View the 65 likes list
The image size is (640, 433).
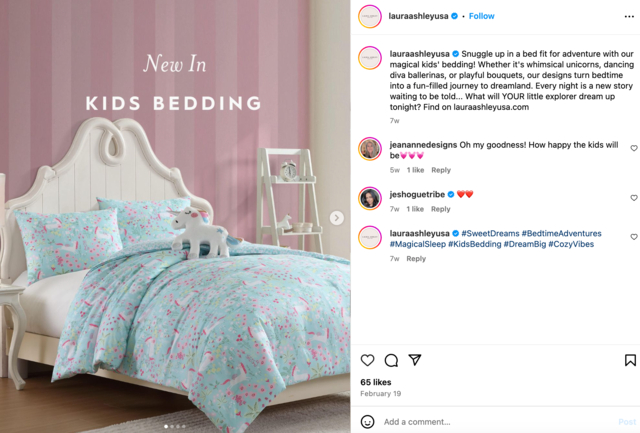click(x=376, y=382)
